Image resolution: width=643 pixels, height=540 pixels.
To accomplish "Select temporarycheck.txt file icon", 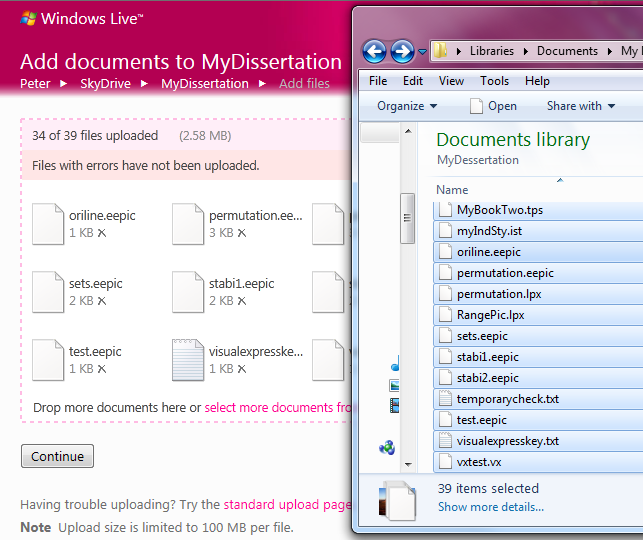I will point(445,399).
